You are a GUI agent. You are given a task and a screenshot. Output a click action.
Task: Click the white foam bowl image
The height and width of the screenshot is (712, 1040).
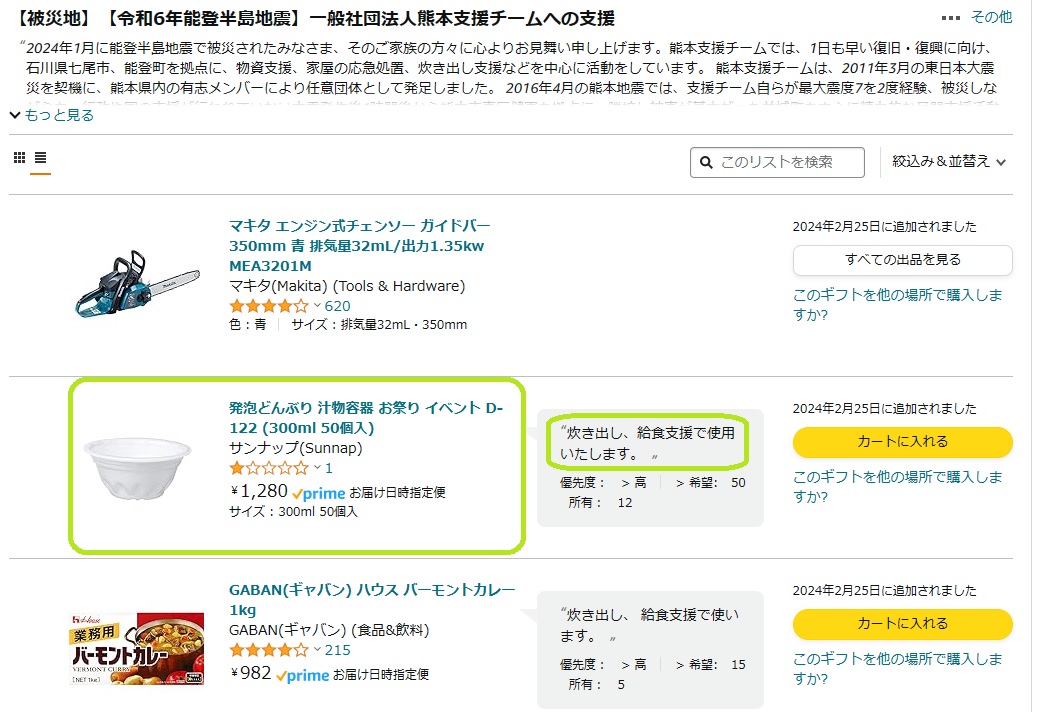coord(137,468)
